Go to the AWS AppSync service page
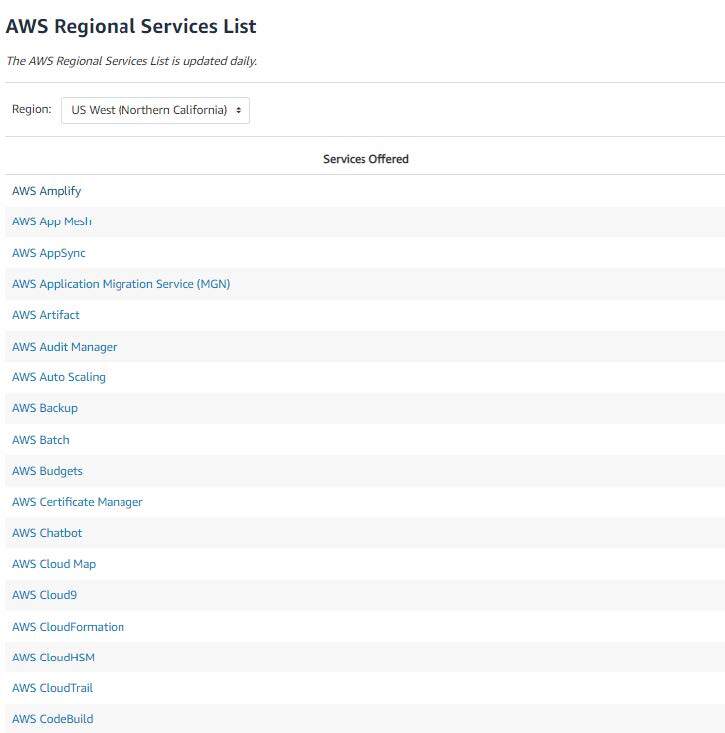 pyautogui.click(x=49, y=253)
